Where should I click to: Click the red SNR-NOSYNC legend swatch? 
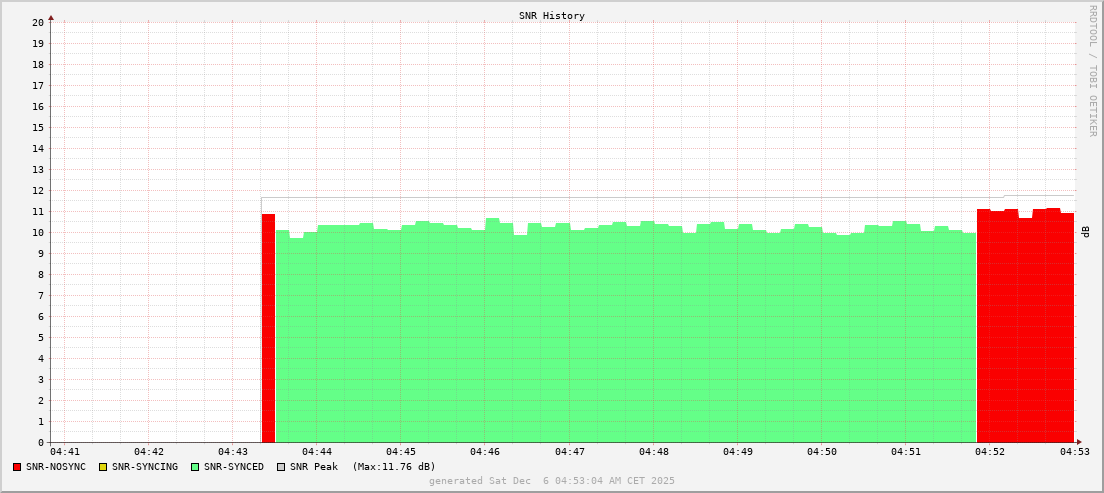tap(17, 467)
